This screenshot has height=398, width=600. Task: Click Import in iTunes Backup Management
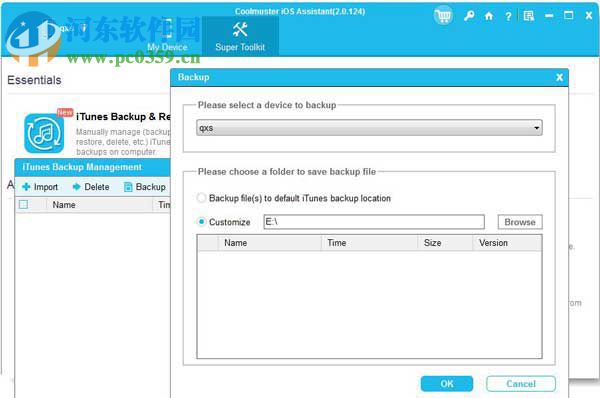pos(40,187)
